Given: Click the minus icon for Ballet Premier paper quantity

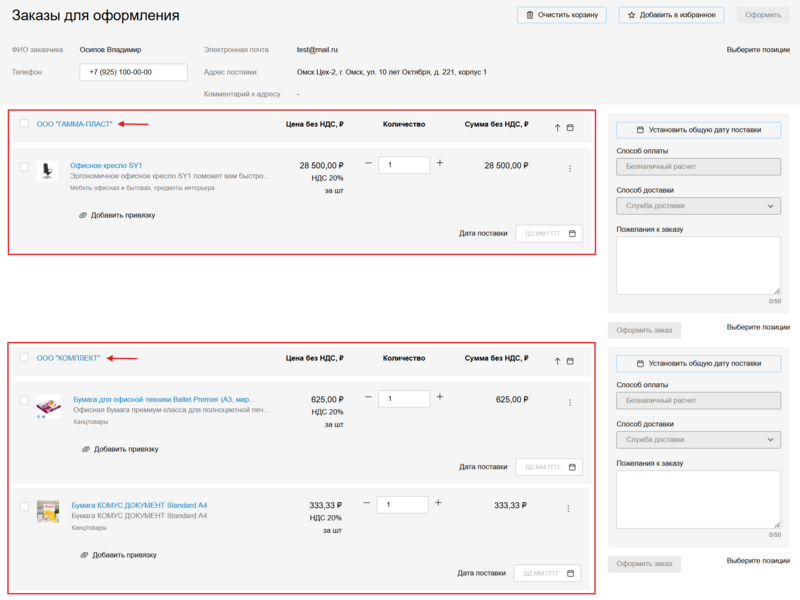Looking at the screenshot, I should tap(367, 397).
